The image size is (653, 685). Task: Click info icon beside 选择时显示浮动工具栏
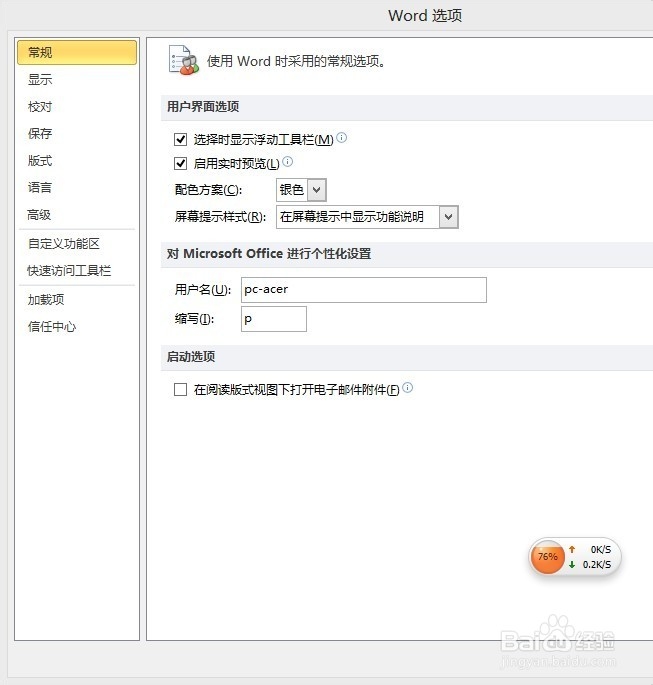[x=342, y=138]
